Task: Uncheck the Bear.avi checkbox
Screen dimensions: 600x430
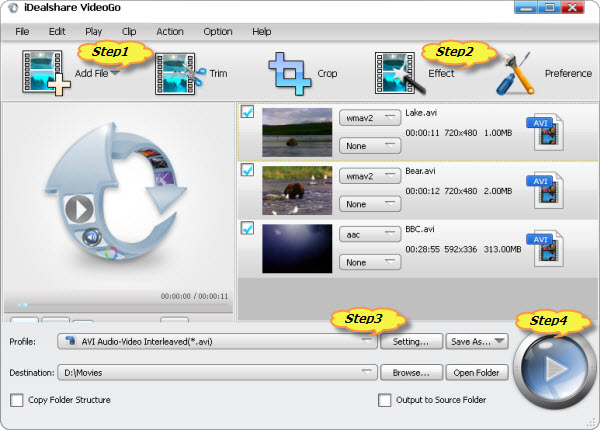Action: click(247, 170)
